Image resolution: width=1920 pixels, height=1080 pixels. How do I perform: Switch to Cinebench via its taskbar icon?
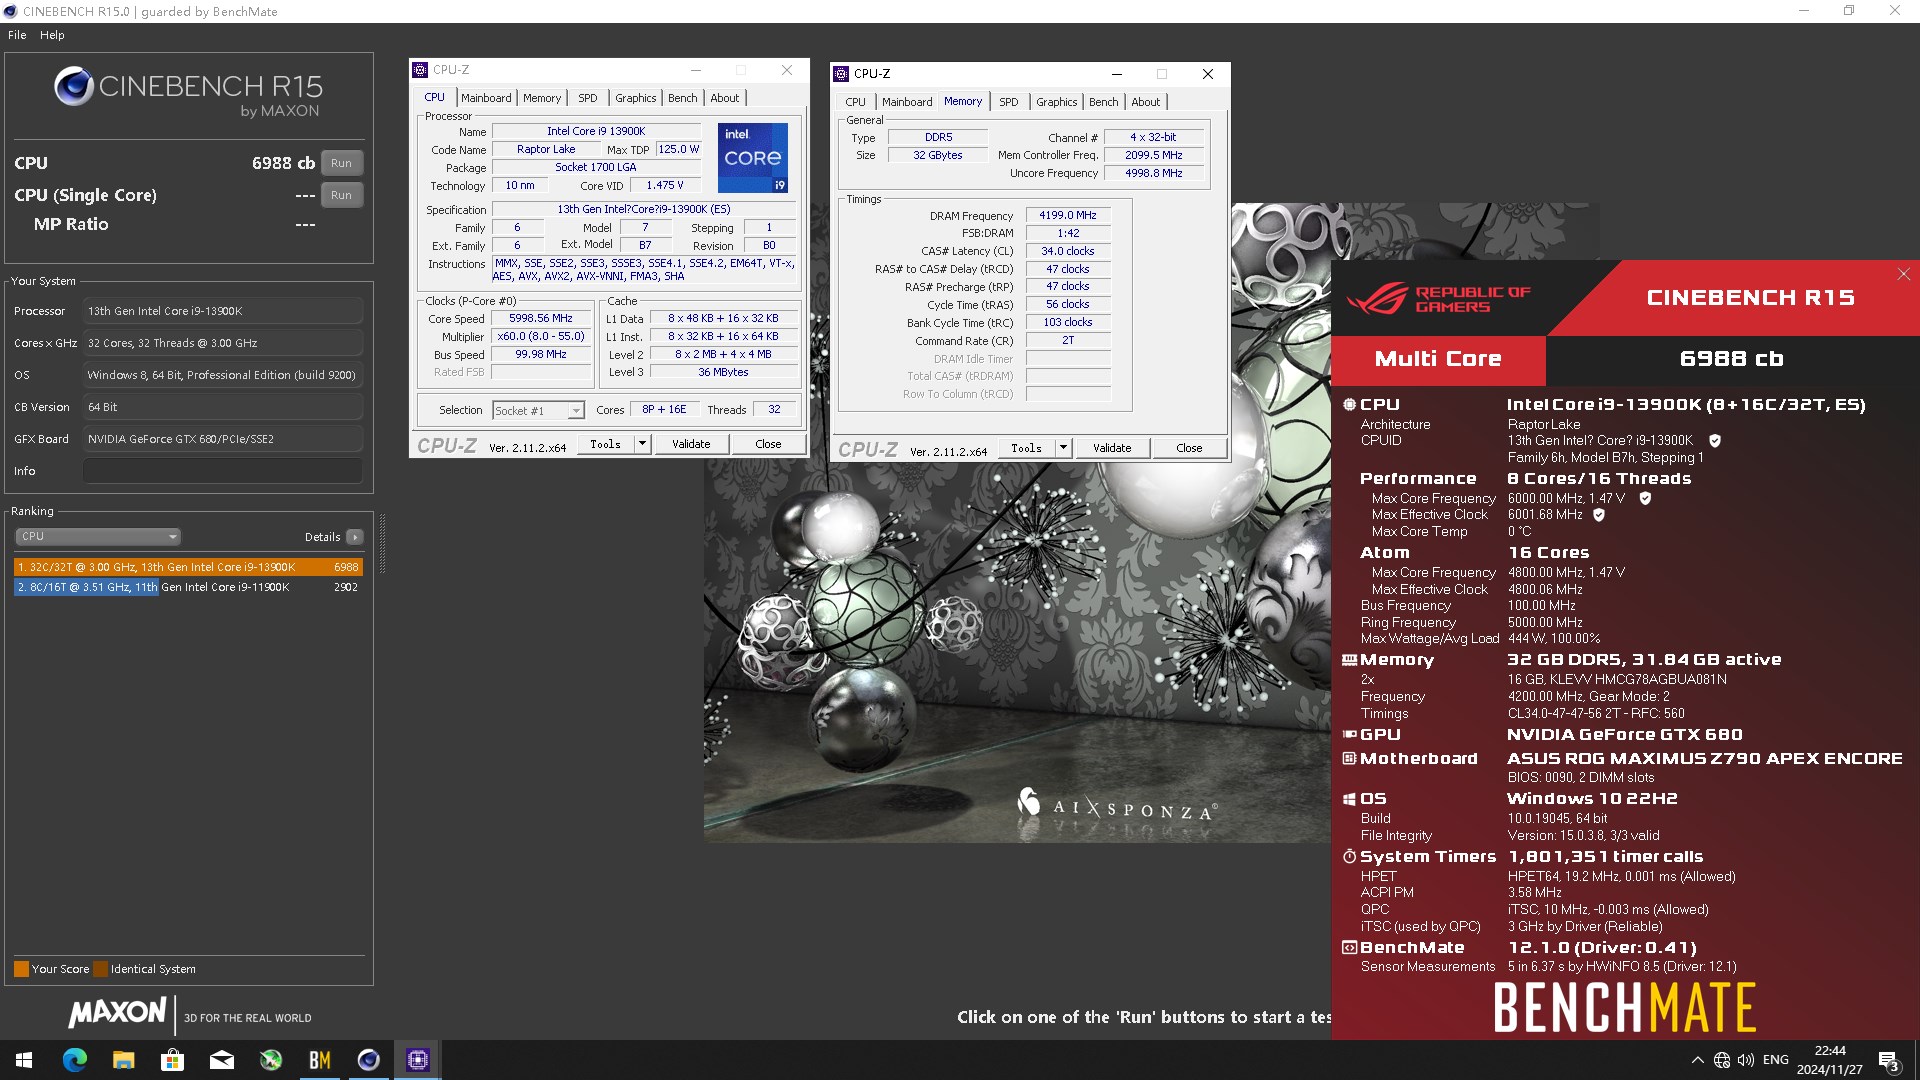(368, 1060)
